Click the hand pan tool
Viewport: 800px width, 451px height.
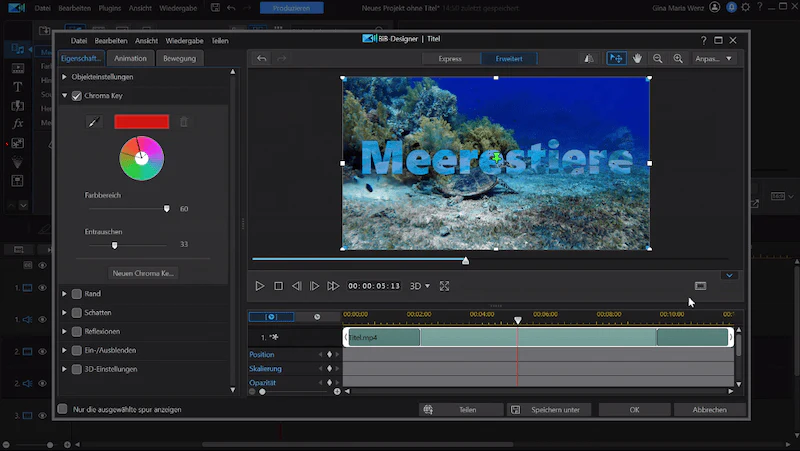pyautogui.click(x=637, y=59)
